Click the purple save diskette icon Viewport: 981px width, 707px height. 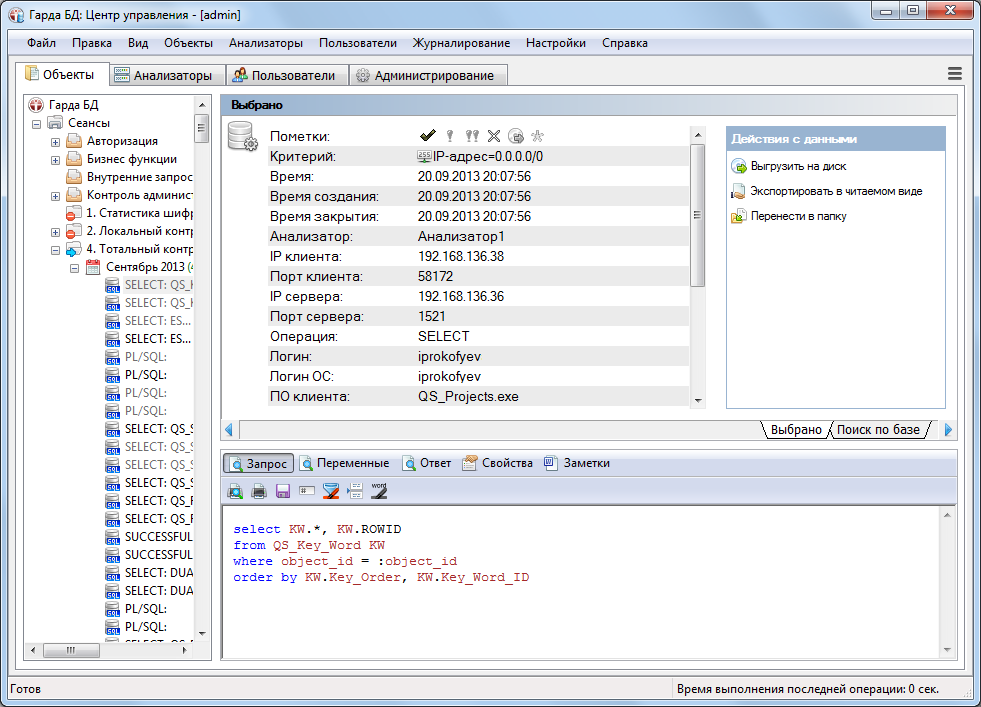pos(283,491)
